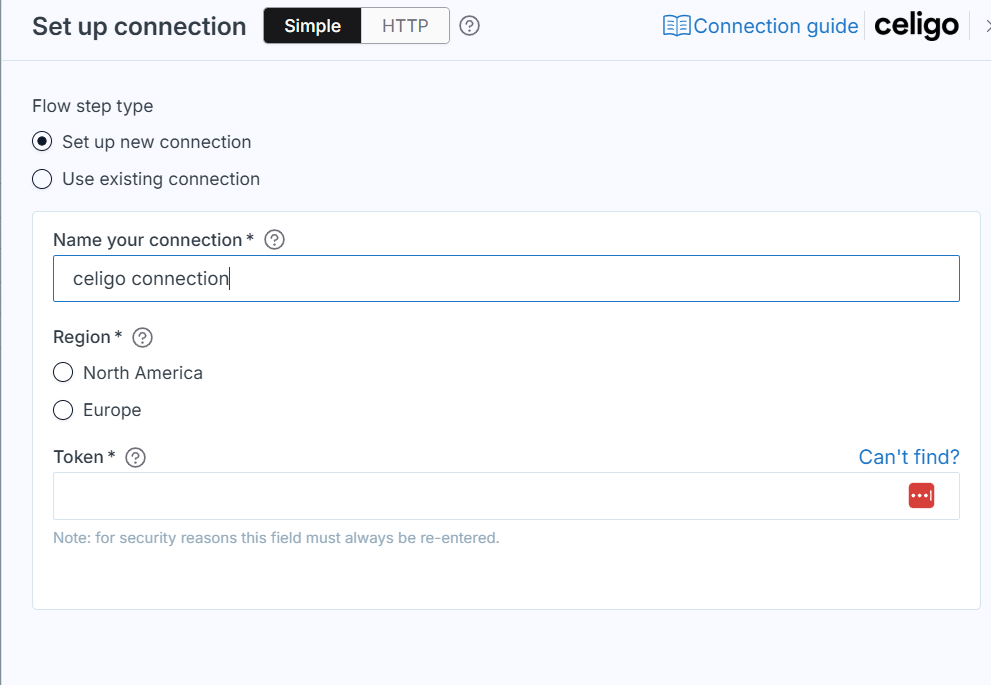Open help icon beside Simple/HTTP toggle

tap(470, 26)
